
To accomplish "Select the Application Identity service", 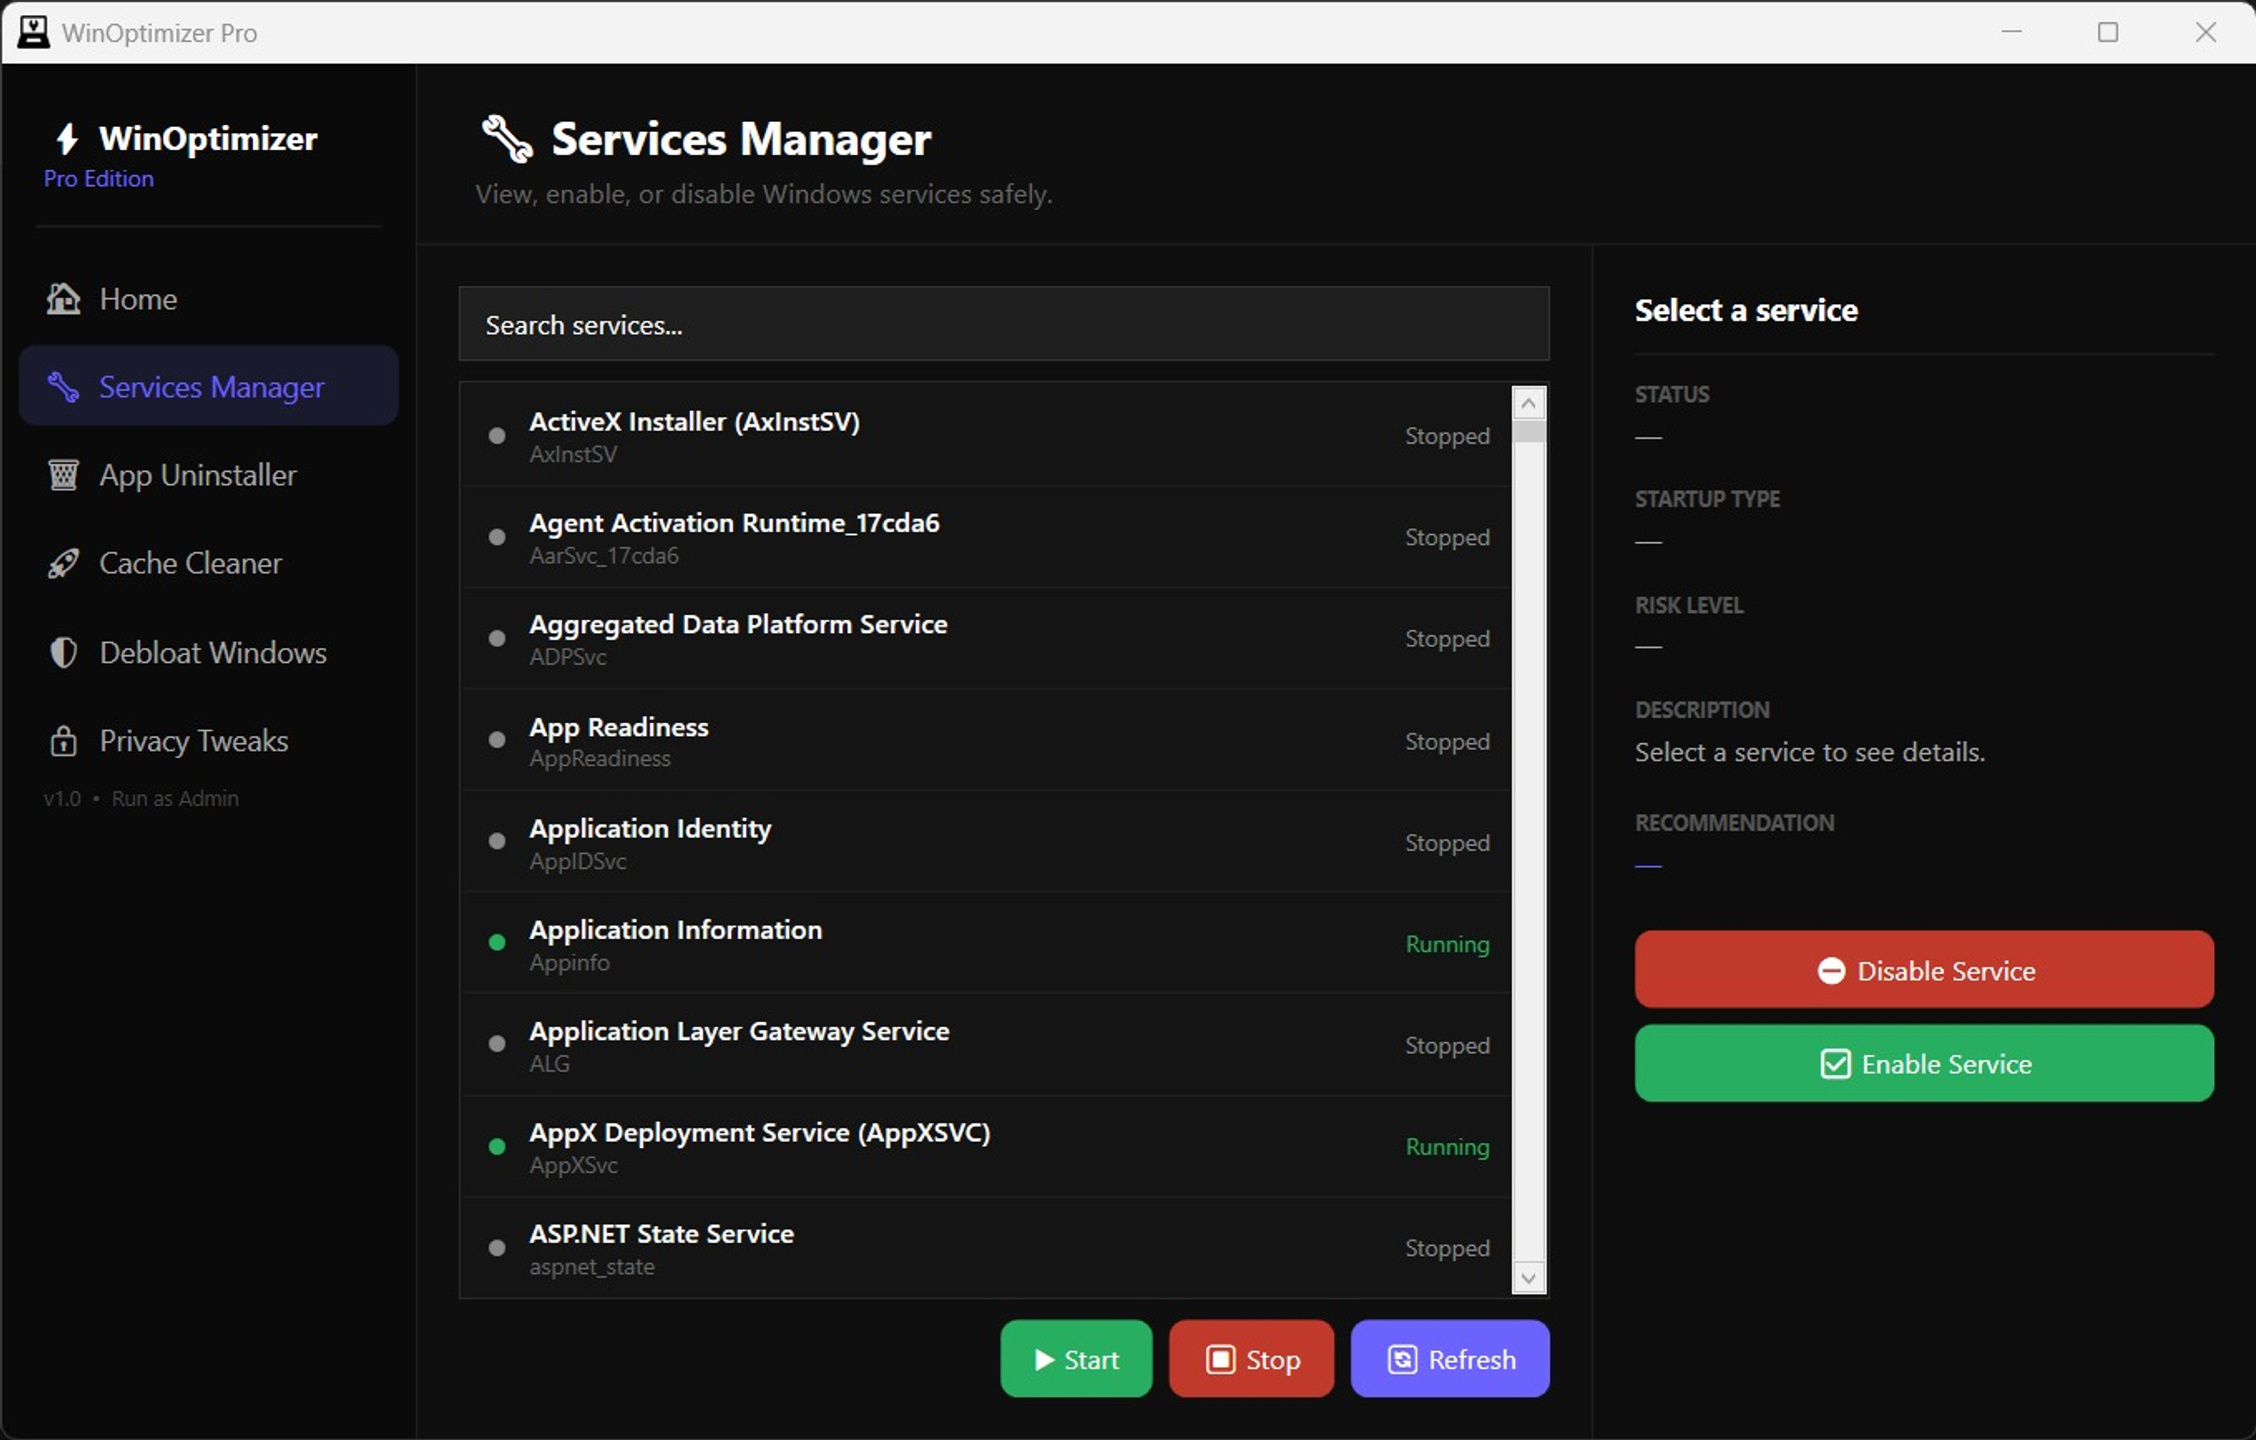I will 986,842.
